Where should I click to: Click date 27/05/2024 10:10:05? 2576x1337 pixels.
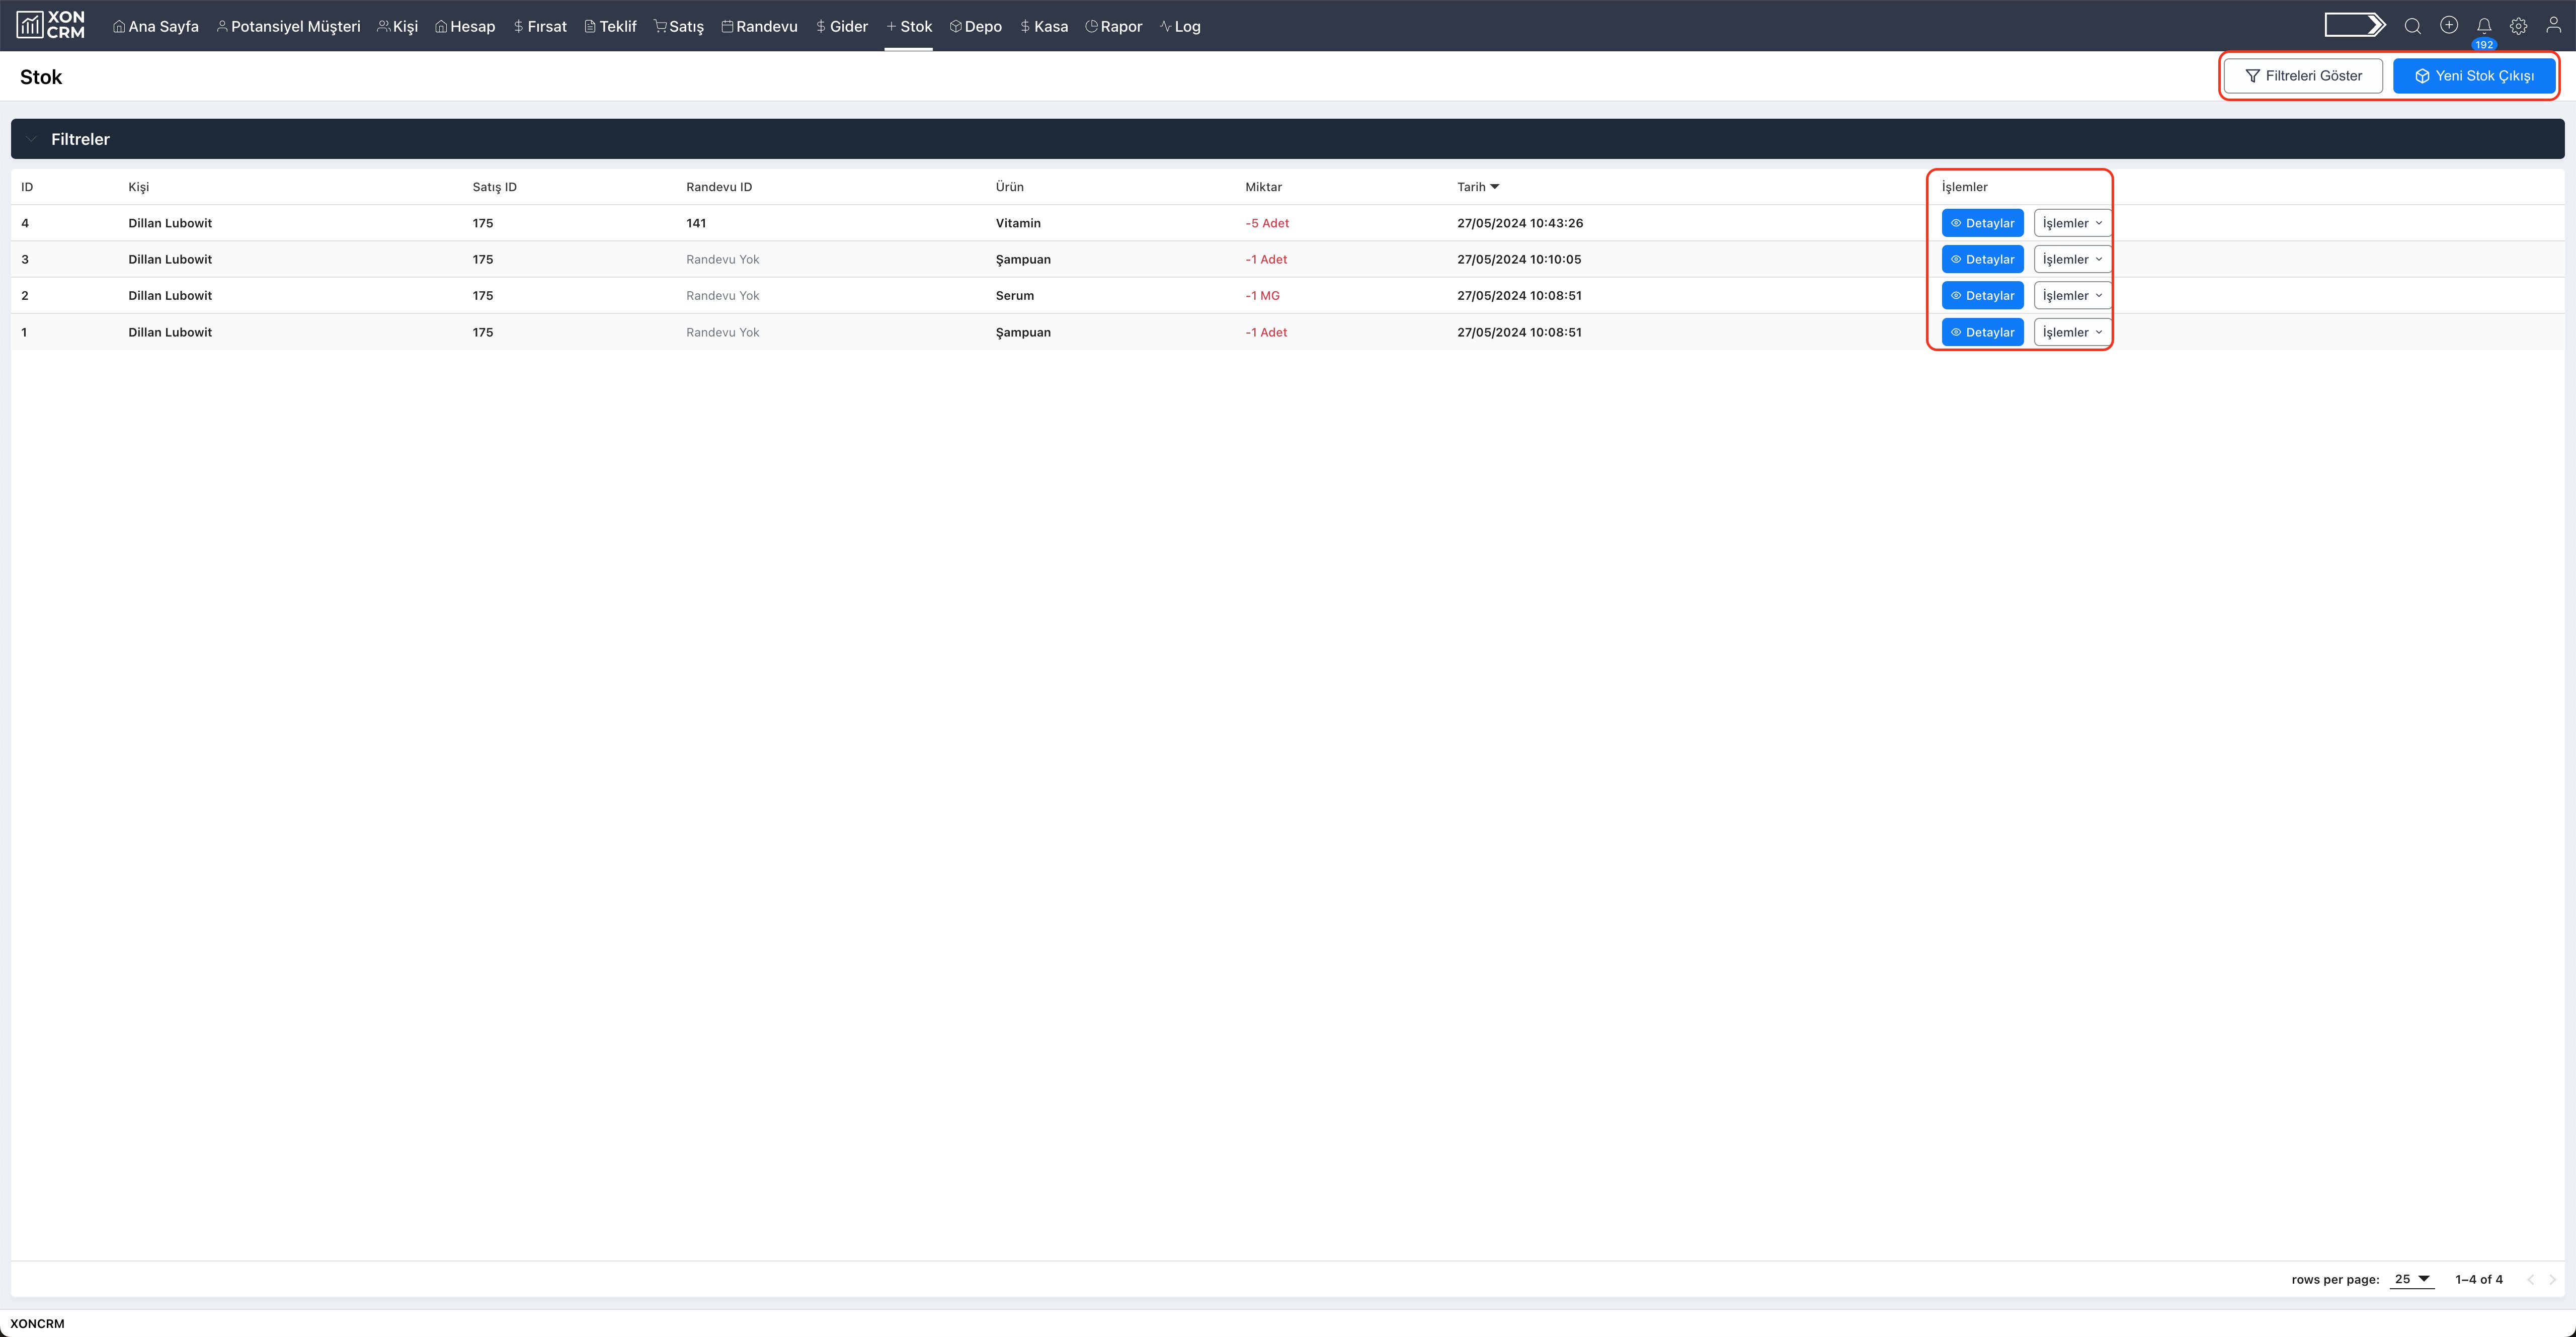click(1519, 259)
